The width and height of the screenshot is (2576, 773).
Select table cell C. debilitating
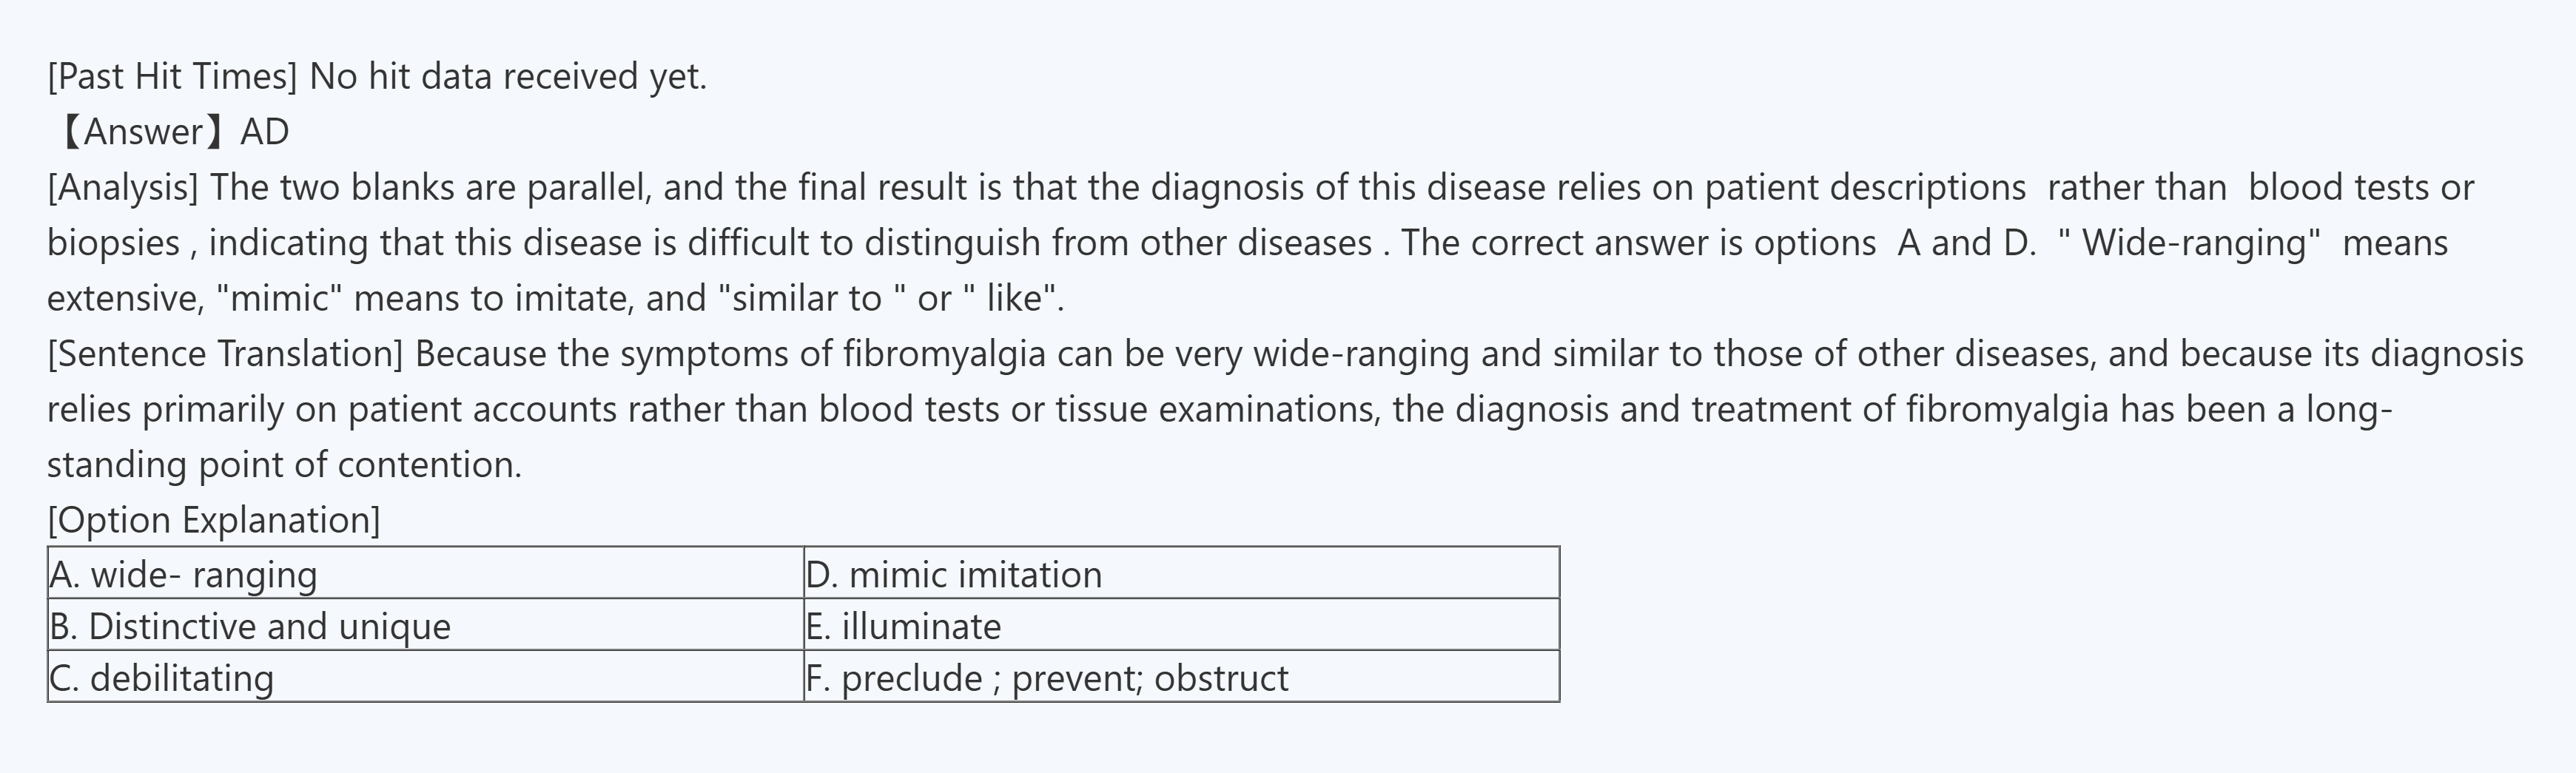coord(162,679)
